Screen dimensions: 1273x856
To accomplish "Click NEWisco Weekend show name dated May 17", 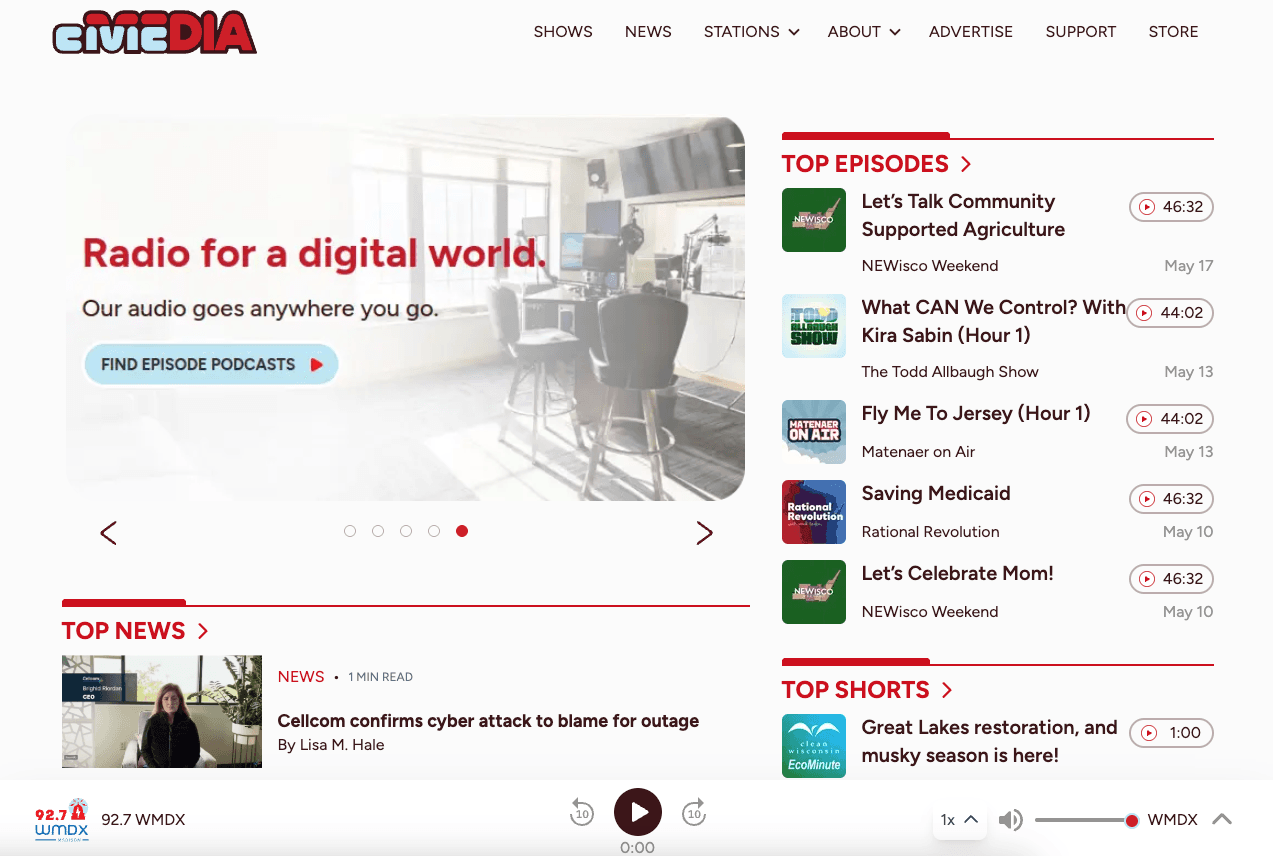I will pyautogui.click(x=930, y=266).
